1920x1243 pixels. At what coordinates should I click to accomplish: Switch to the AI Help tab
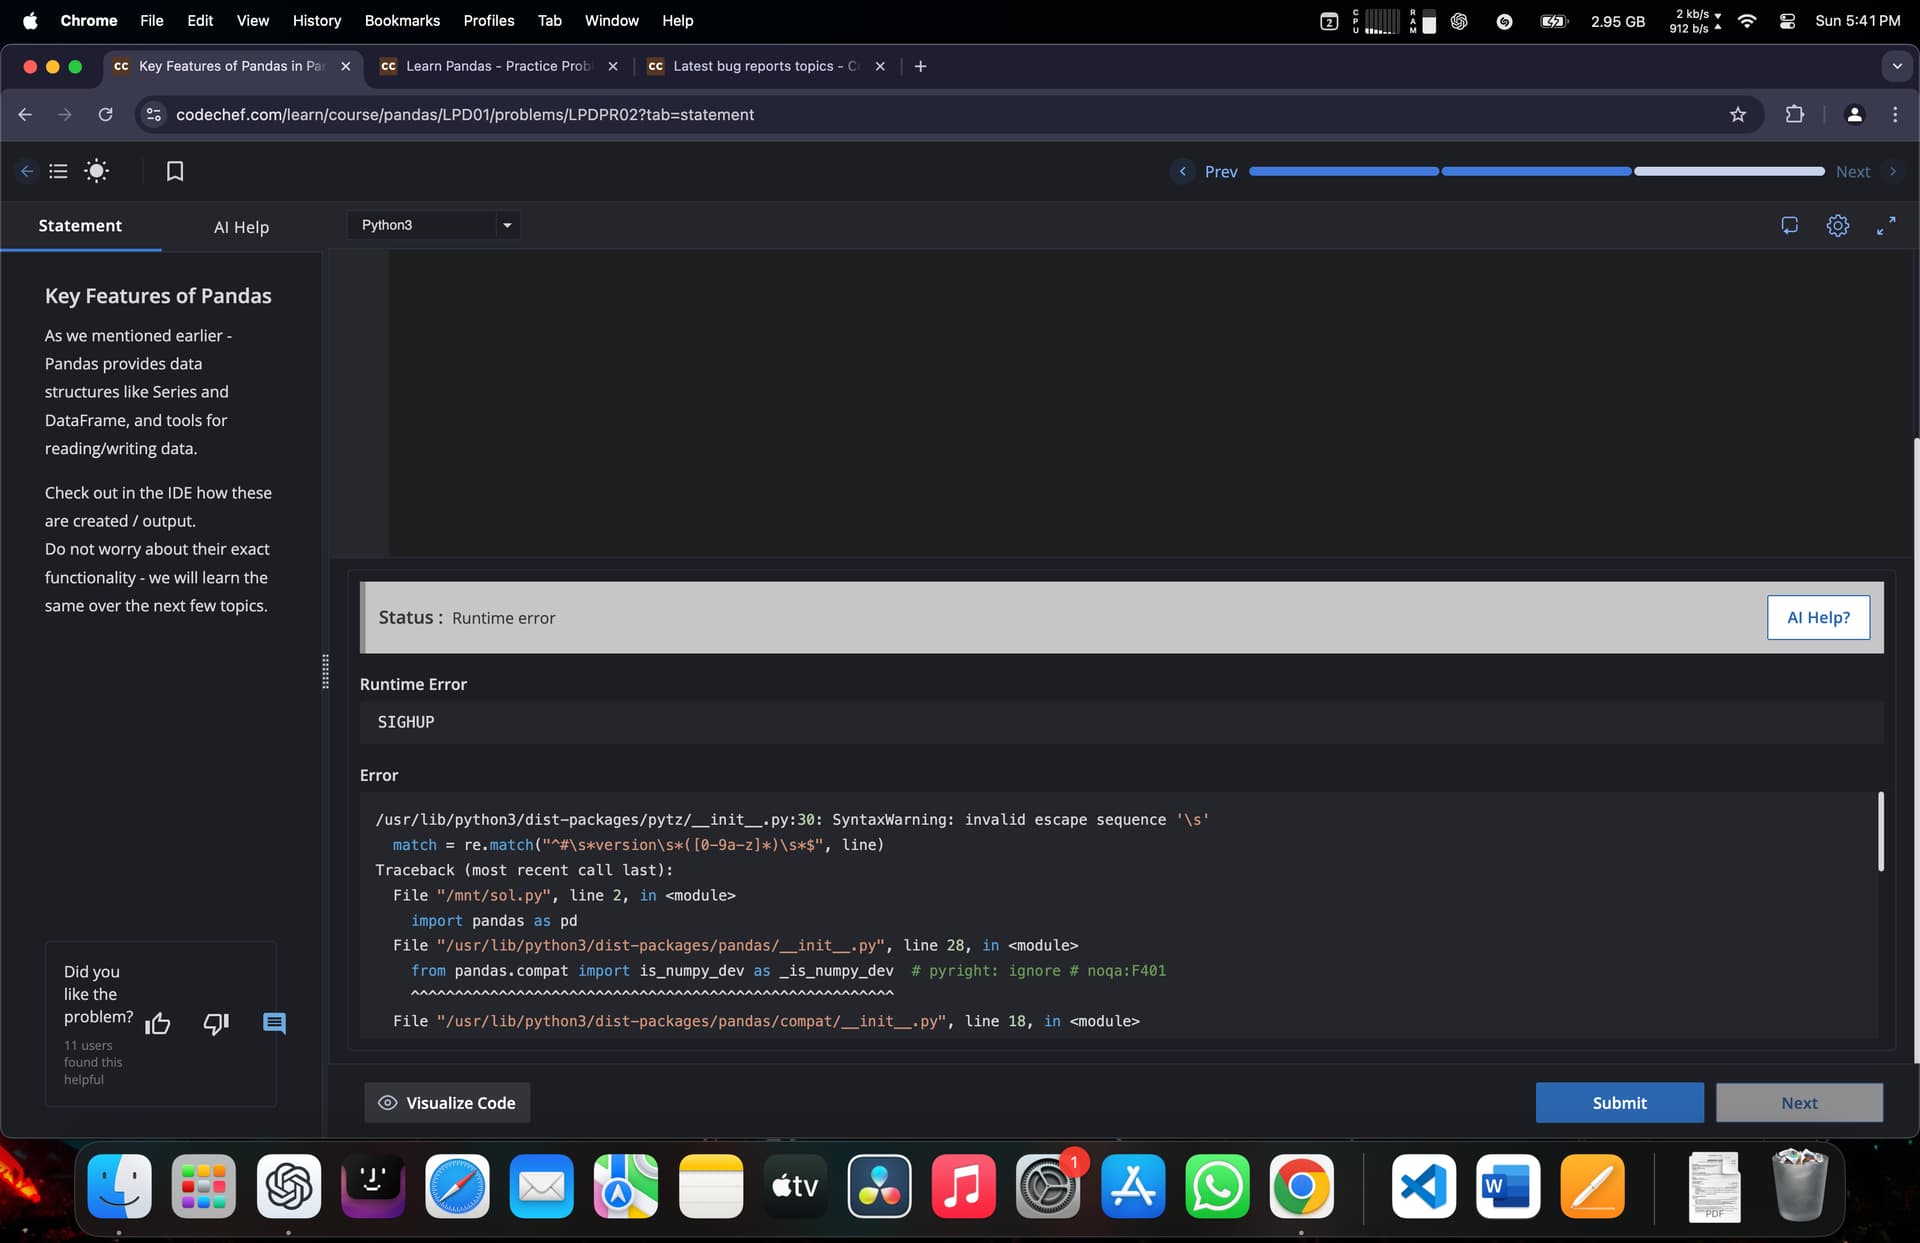(241, 227)
